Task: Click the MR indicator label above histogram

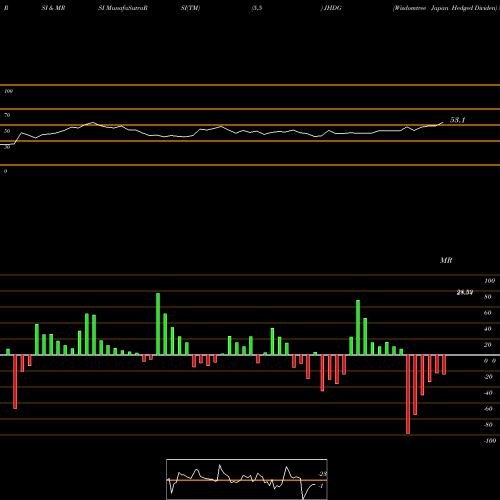Action: click(446, 260)
